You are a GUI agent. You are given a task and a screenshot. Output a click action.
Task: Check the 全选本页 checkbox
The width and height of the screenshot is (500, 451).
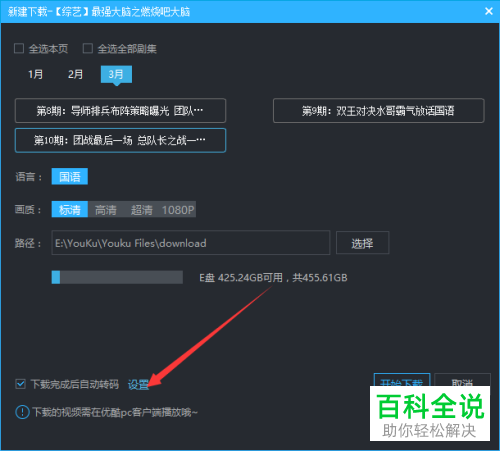tap(19, 49)
